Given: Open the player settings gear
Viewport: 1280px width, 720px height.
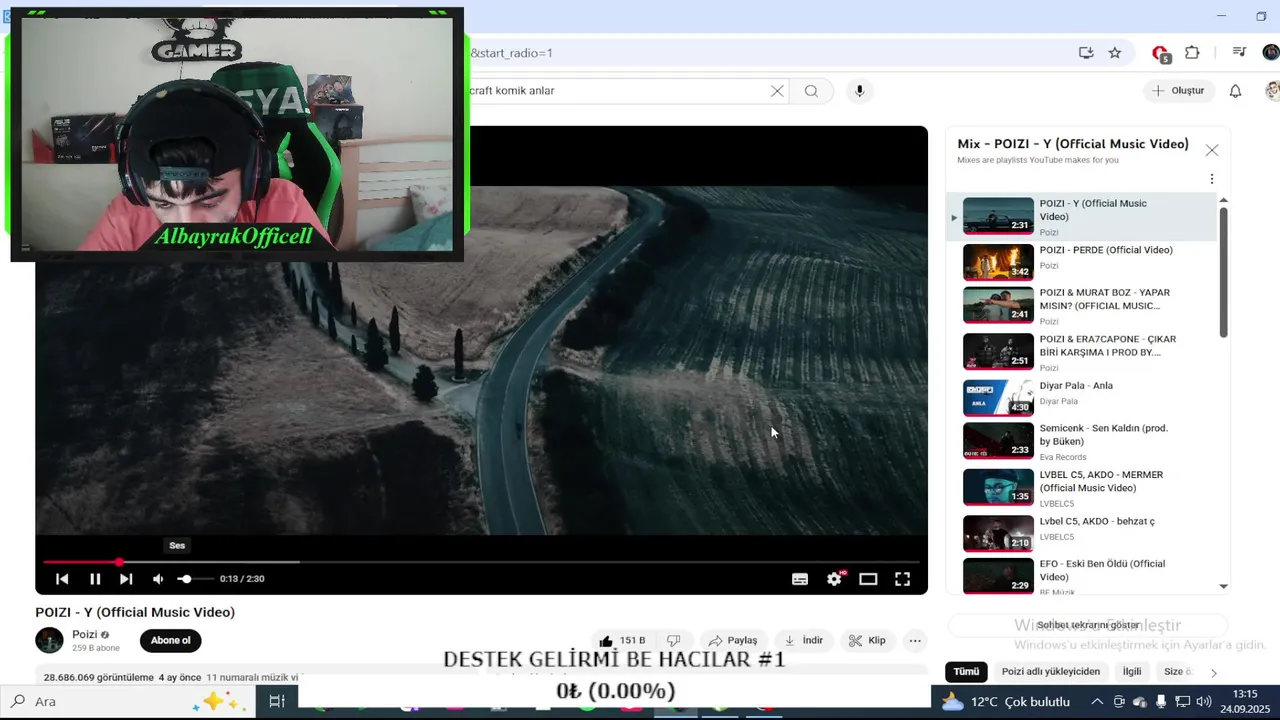Looking at the screenshot, I should [834, 579].
